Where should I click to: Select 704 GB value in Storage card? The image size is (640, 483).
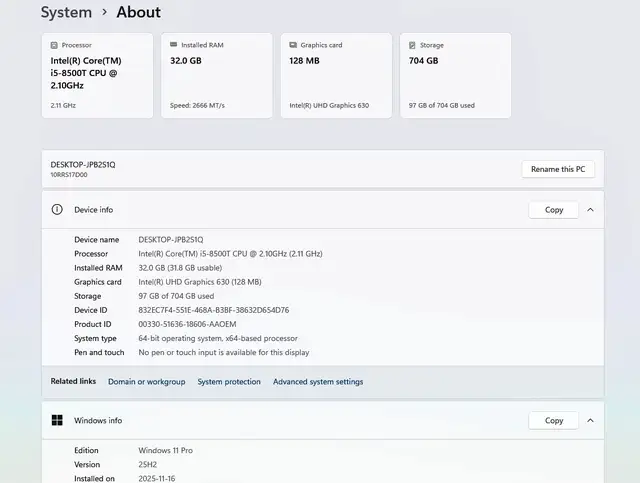(424, 61)
